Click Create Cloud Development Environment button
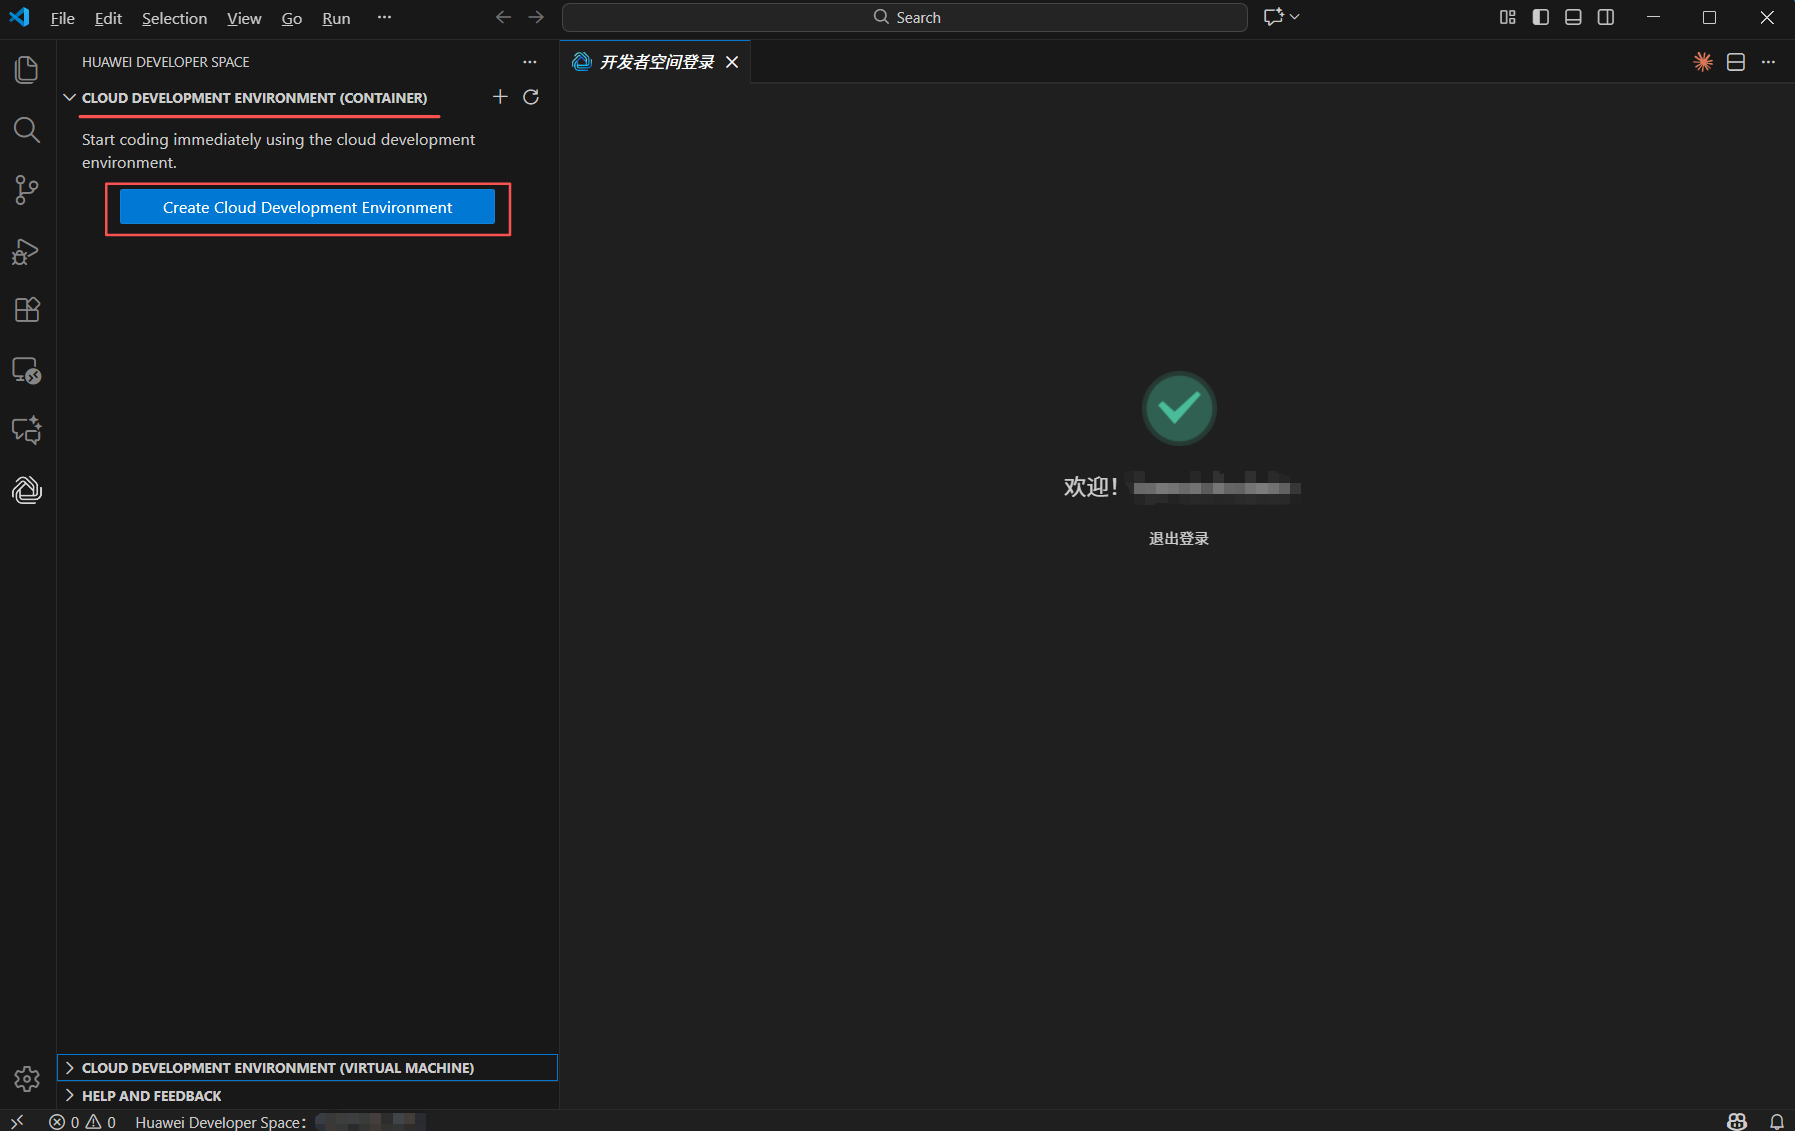1795x1131 pixels. (307, 207)
